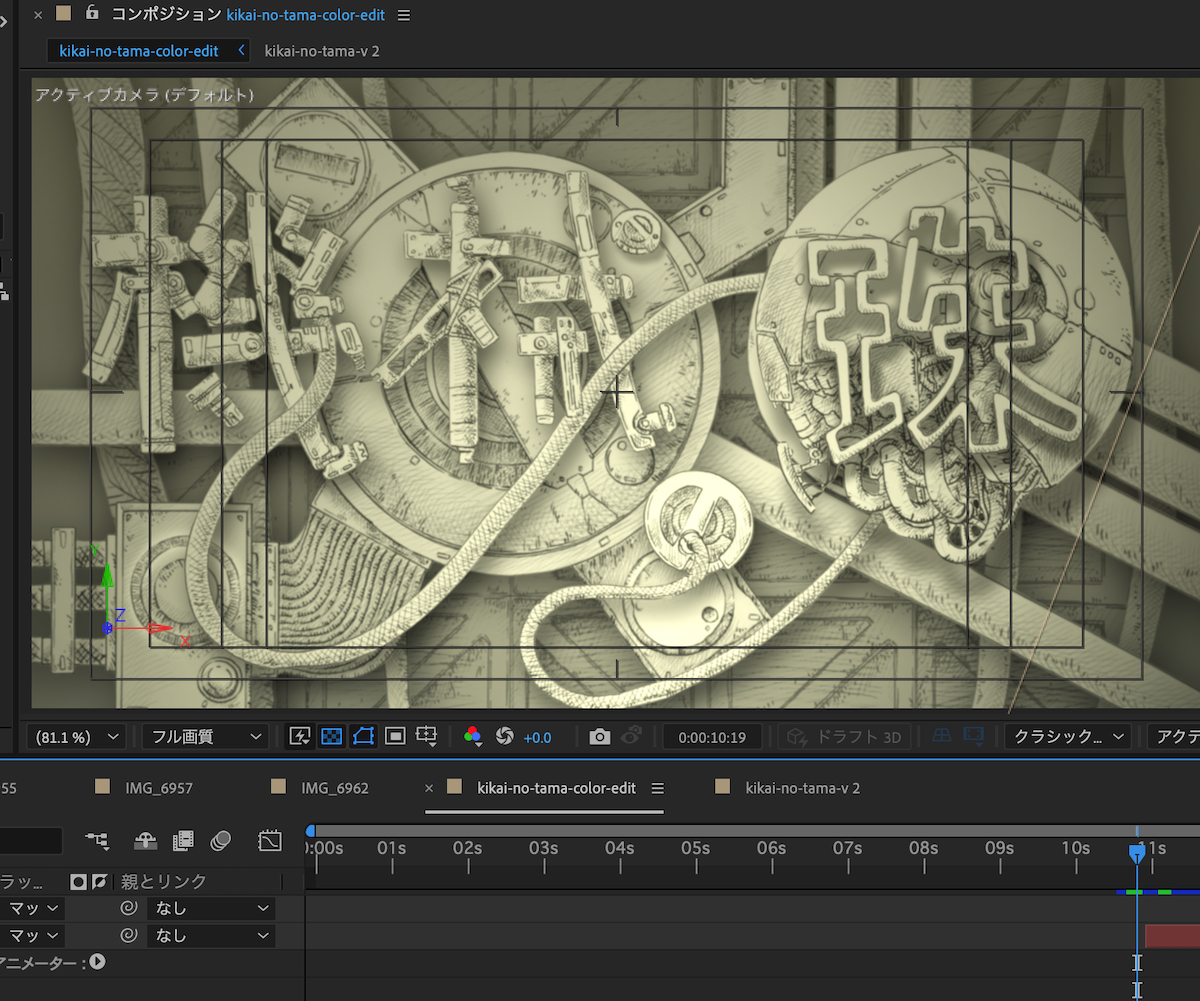Toggle the transparency grid
This screenshot has width=1200, height=1001.
pos(331,737)
